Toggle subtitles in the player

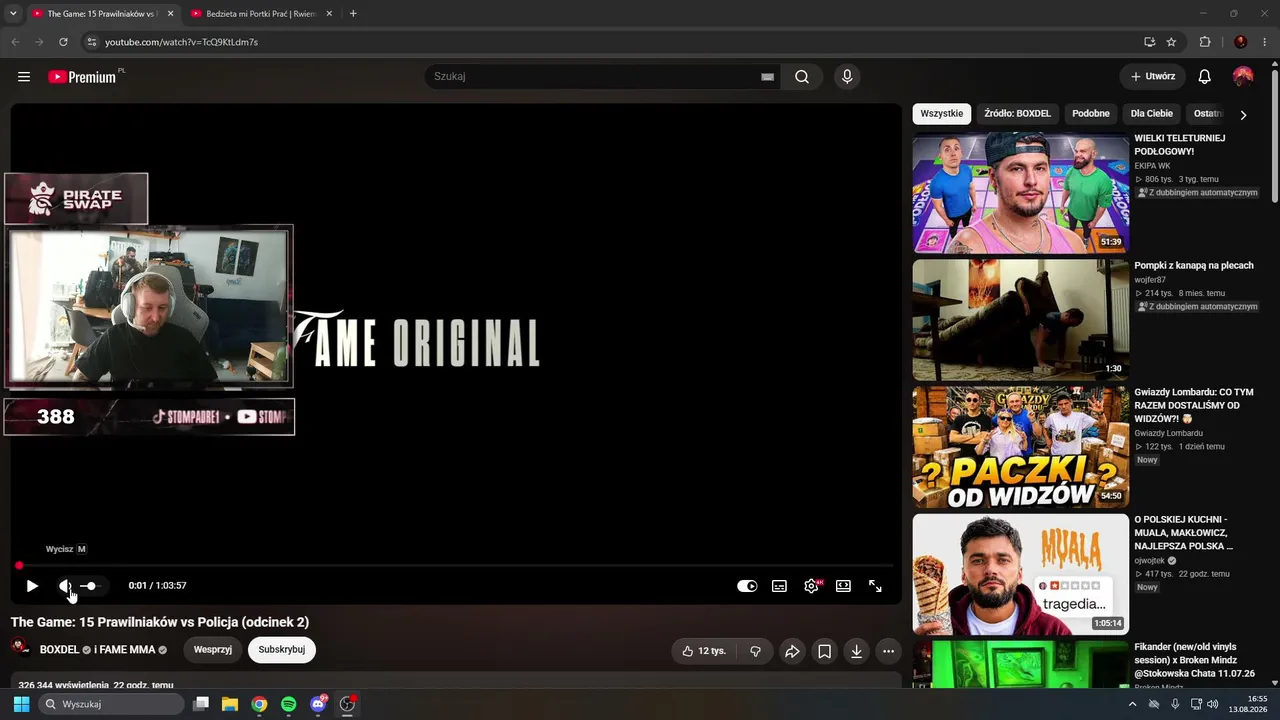point(779,586)
